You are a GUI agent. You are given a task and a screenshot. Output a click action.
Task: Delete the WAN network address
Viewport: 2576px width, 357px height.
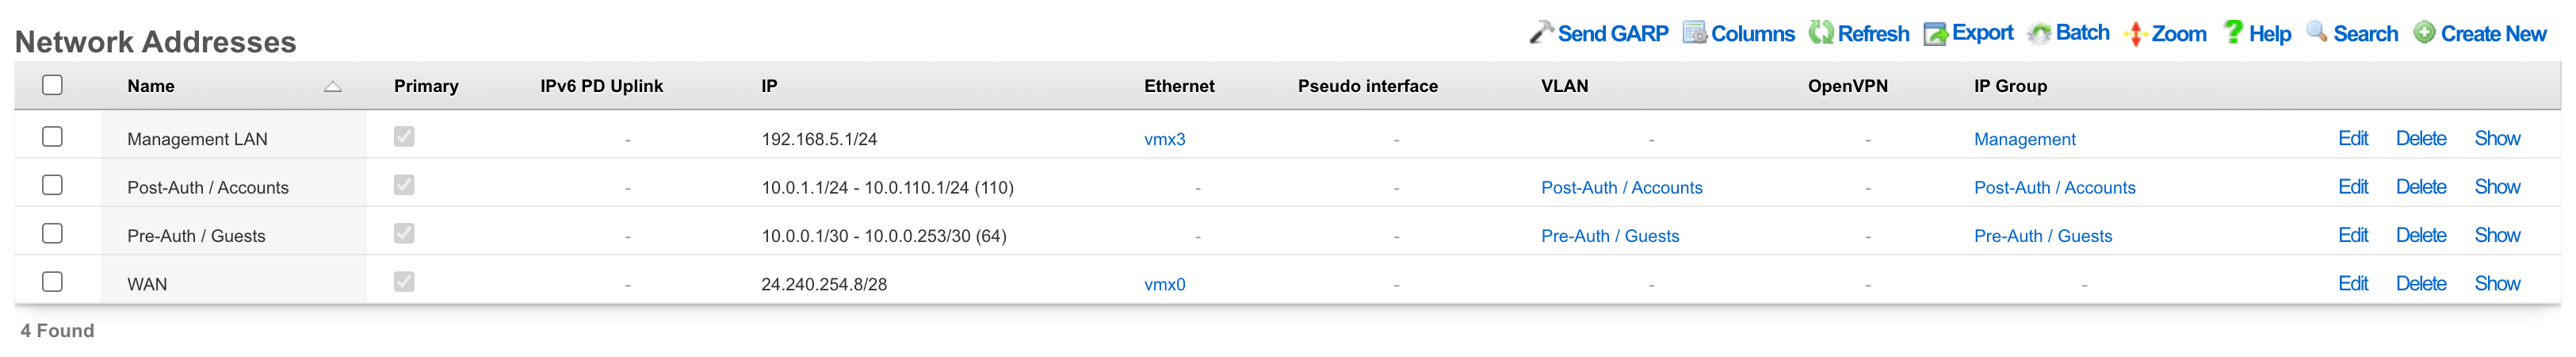click(x=2420, y=284)
